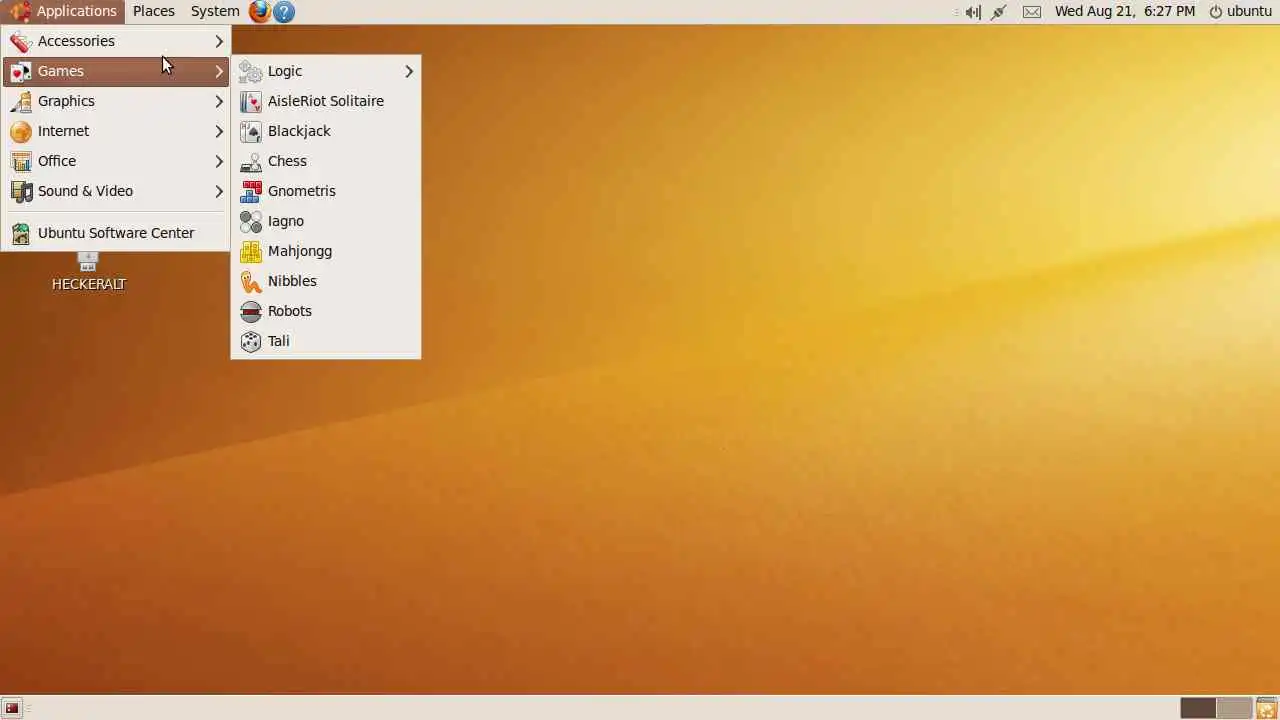Select the Internet text label
The image size is (1280, 720).
[63, 131]
